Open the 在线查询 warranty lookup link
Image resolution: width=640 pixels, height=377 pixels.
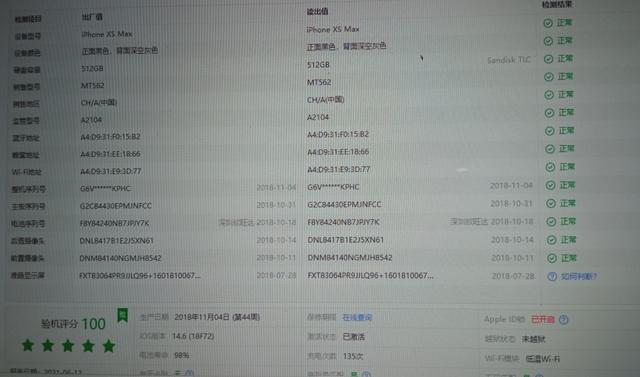(x=357, y=317)
